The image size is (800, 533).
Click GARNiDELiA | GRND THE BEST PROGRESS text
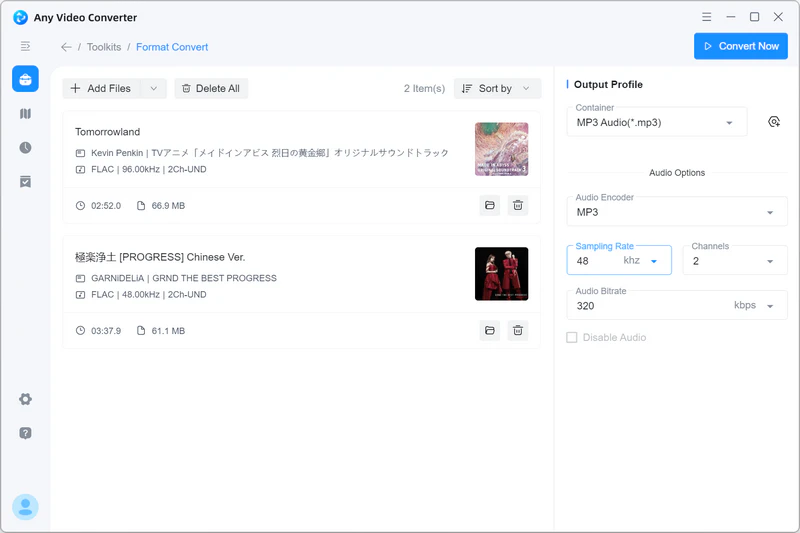click(x=184, y=278)
